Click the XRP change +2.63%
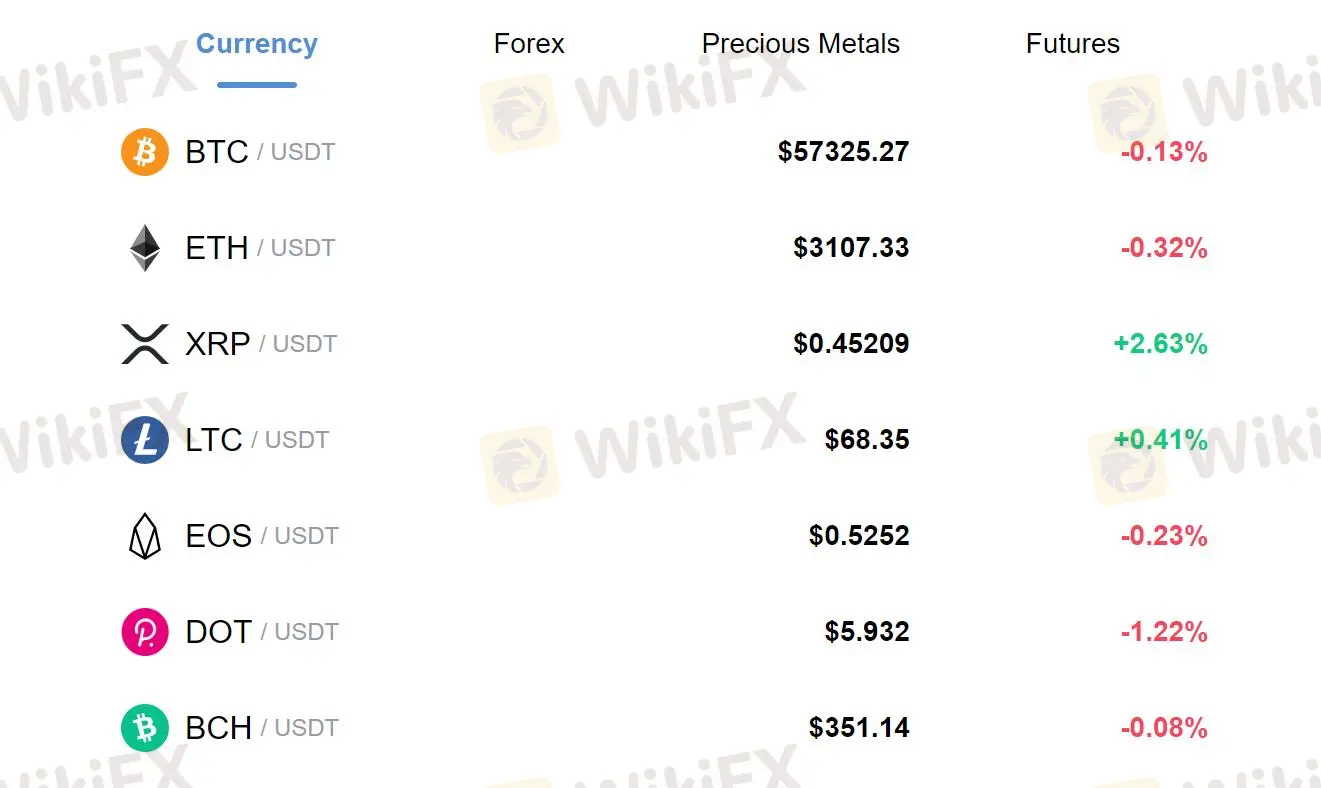The width and height of the screenshot is (1321, 788). (x=1160, y=344)
